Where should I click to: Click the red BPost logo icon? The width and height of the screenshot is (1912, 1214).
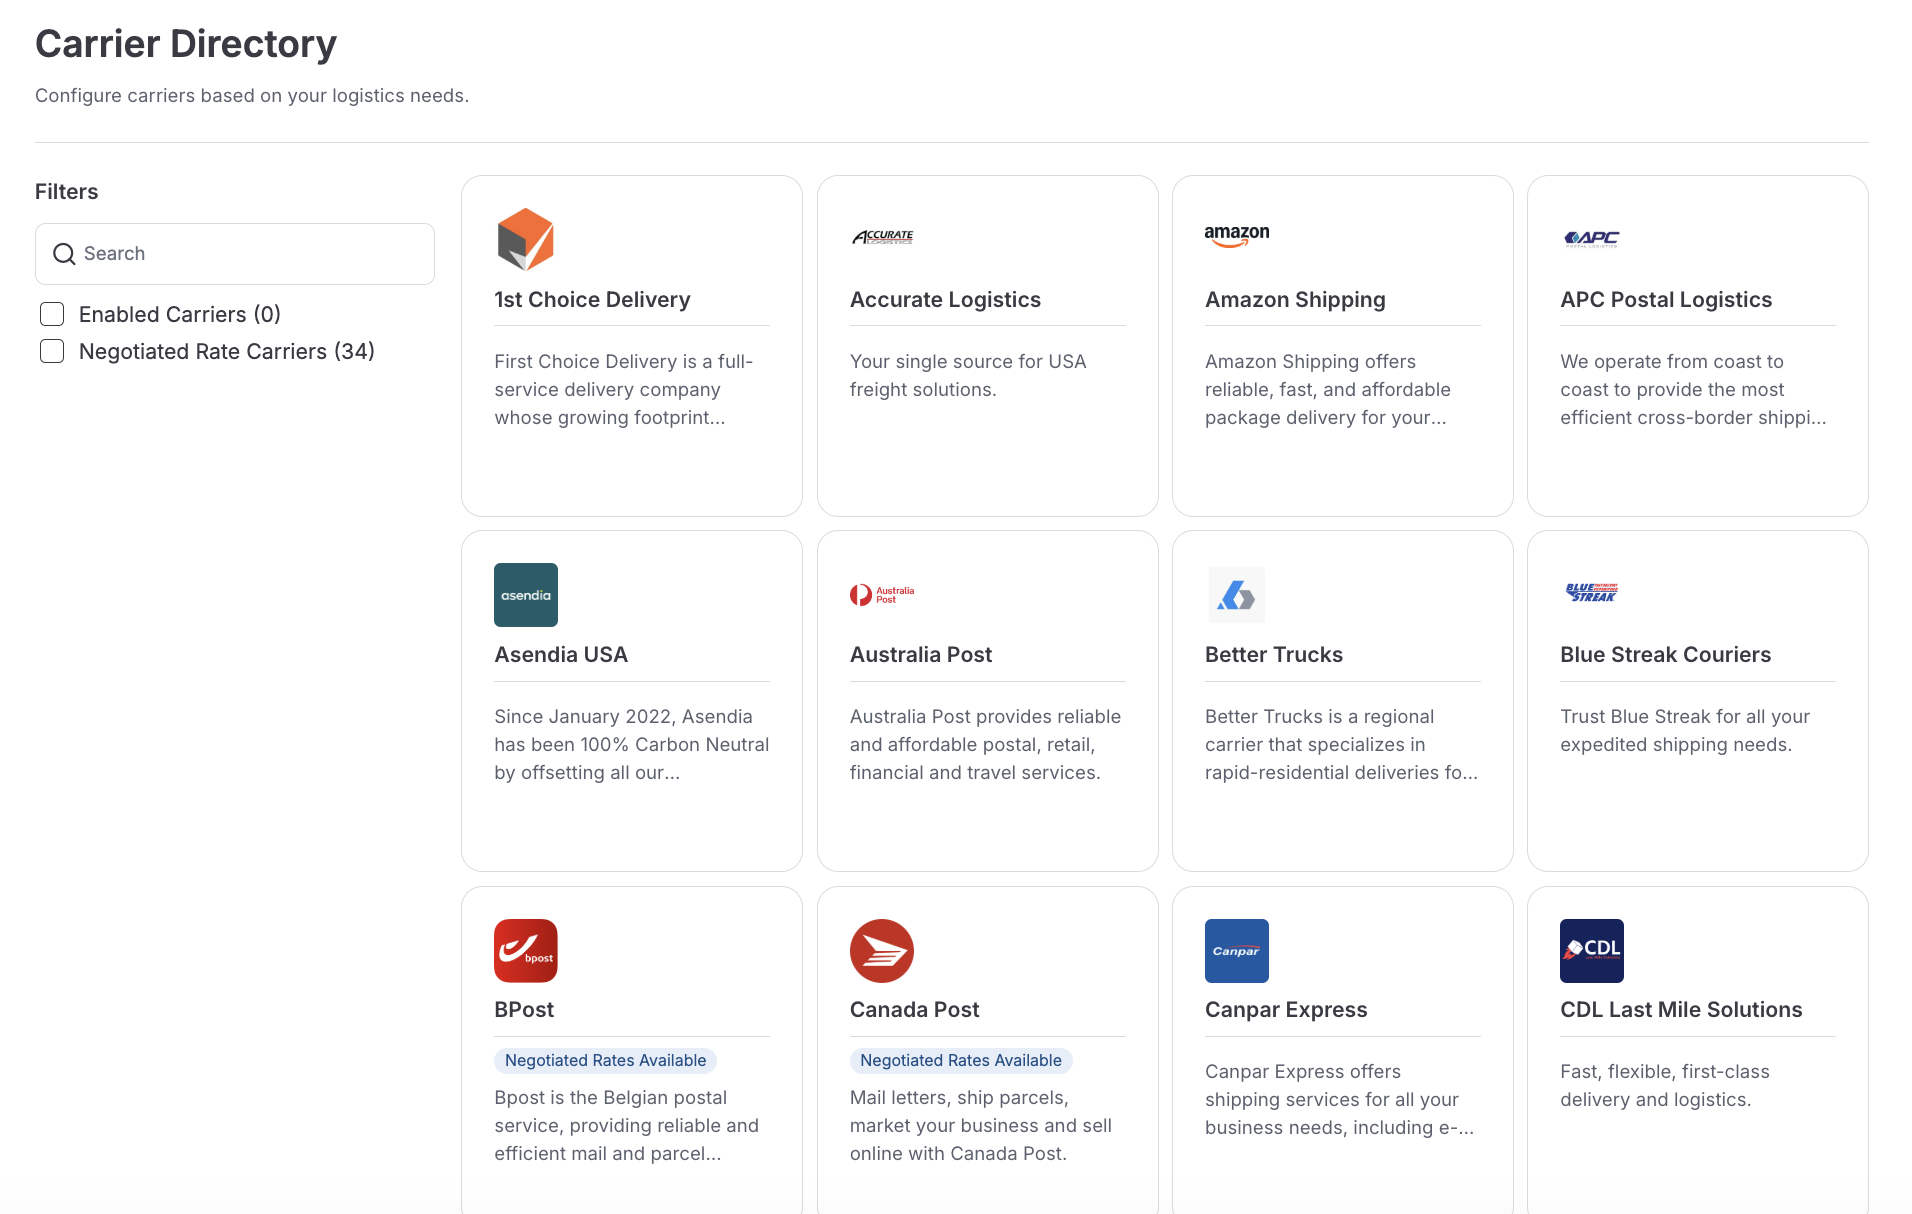tap(525, 950)
